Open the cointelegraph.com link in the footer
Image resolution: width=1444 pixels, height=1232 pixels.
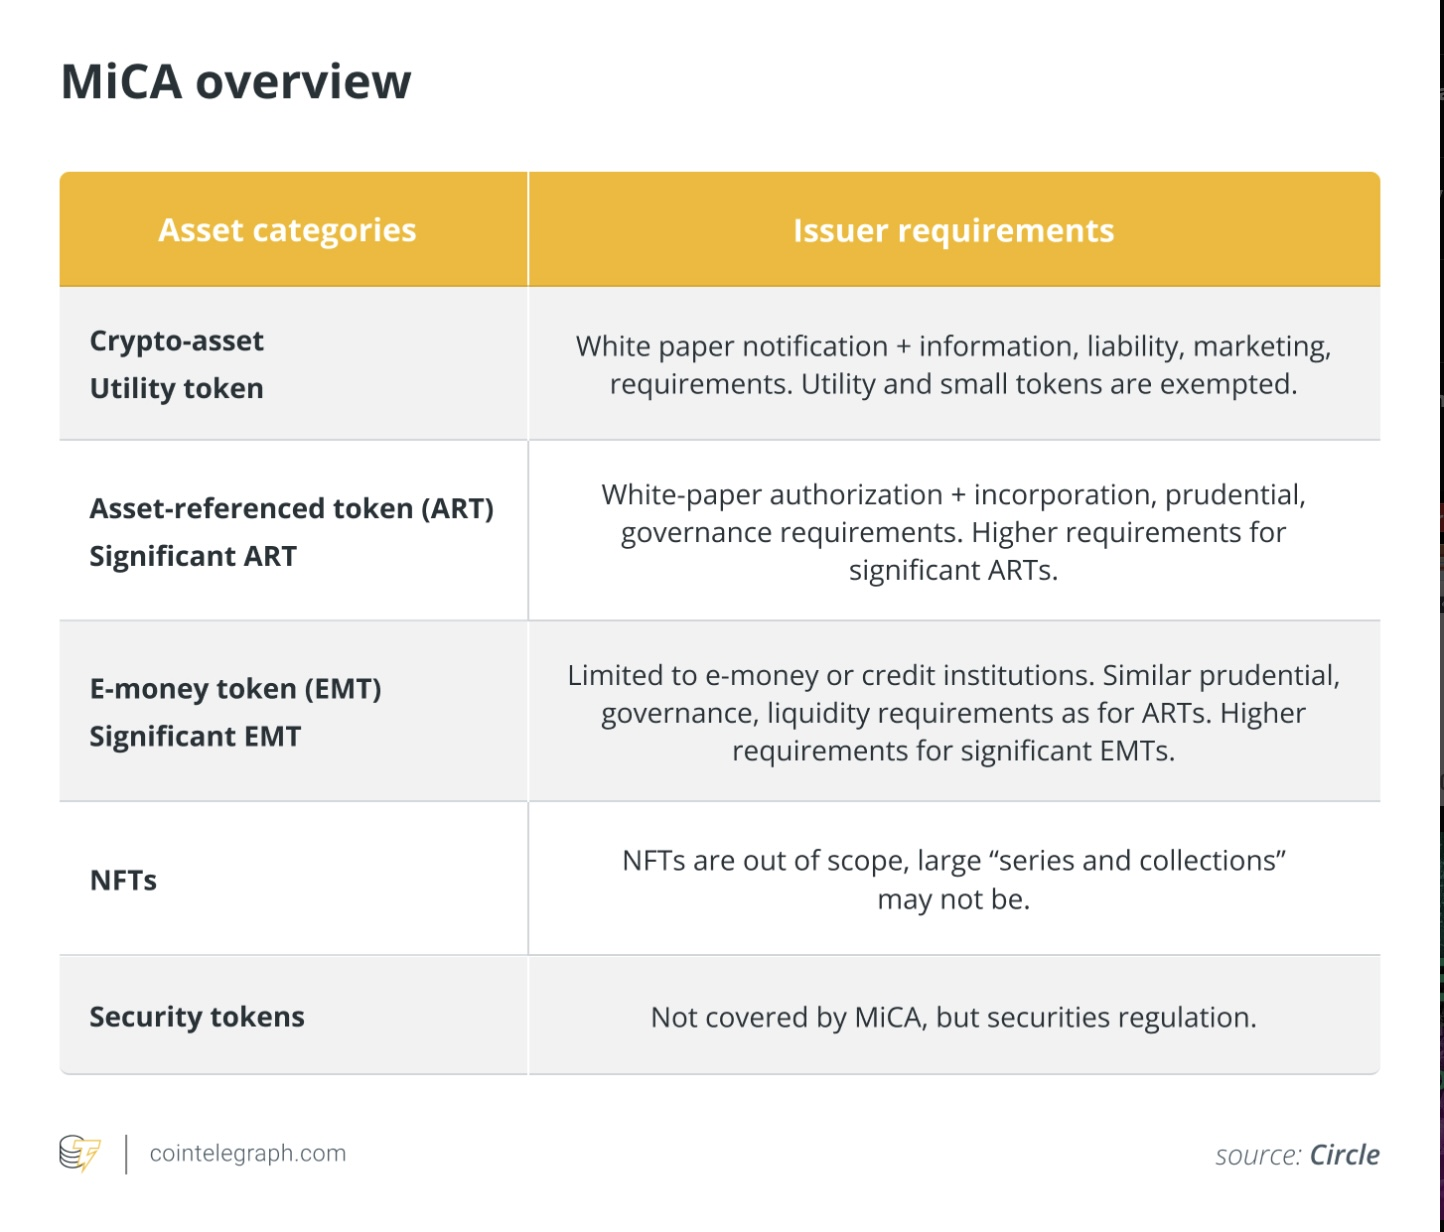coord(247,1153)
